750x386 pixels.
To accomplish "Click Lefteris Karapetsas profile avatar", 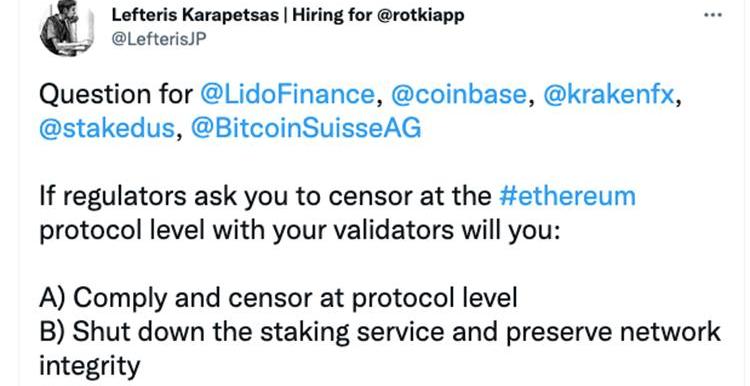I will coord(66,26).
